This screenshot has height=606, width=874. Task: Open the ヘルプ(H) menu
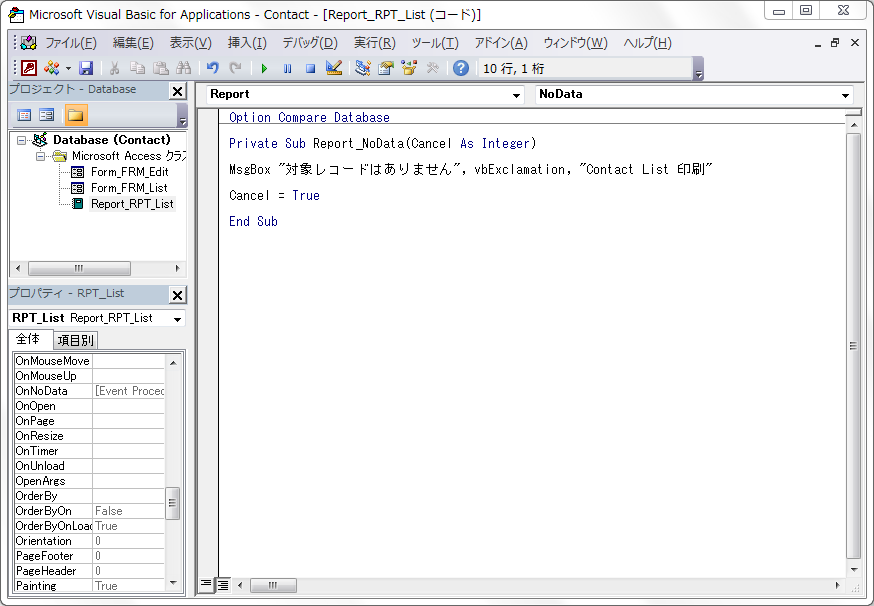[x=647, y=43]
